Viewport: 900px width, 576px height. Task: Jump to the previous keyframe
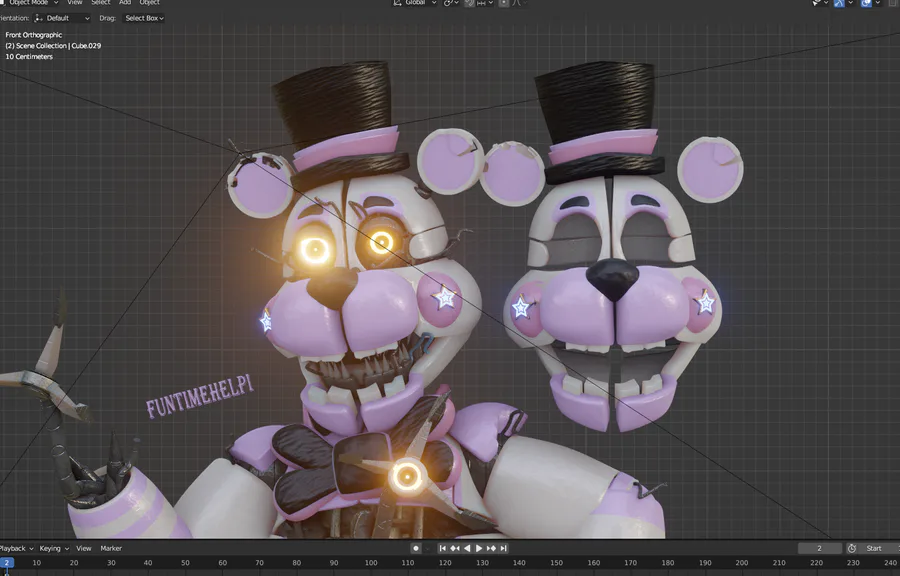click(455, 548)
